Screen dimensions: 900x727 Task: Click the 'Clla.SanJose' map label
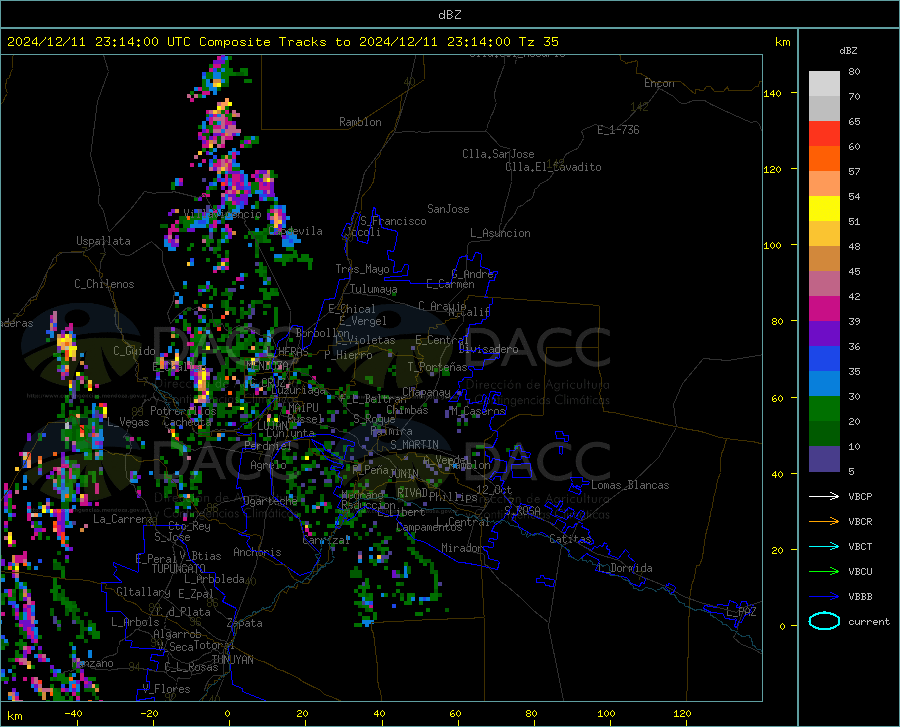[498, 154]
